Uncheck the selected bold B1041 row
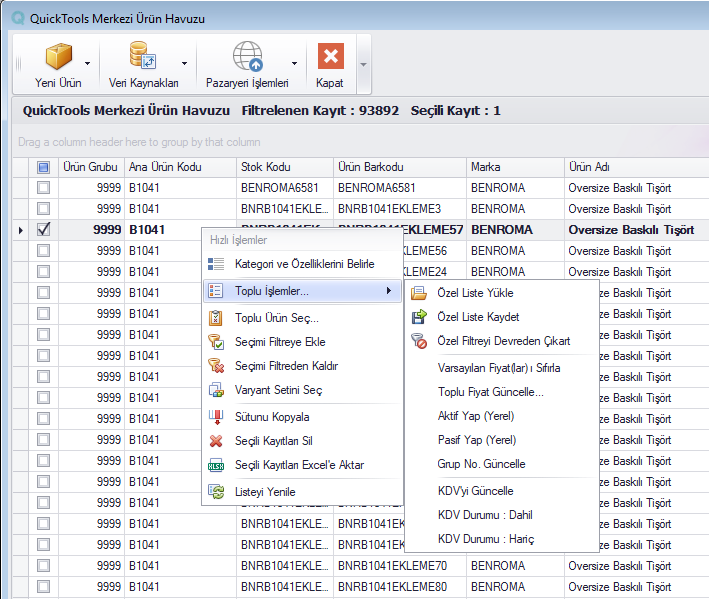The width and height of the screenshot is (709, 599). click(x=43, y=230)
